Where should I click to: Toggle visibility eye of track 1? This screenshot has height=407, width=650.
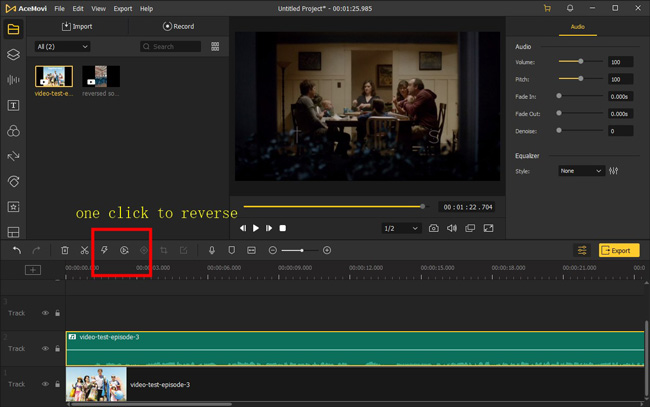coord(45,384)
